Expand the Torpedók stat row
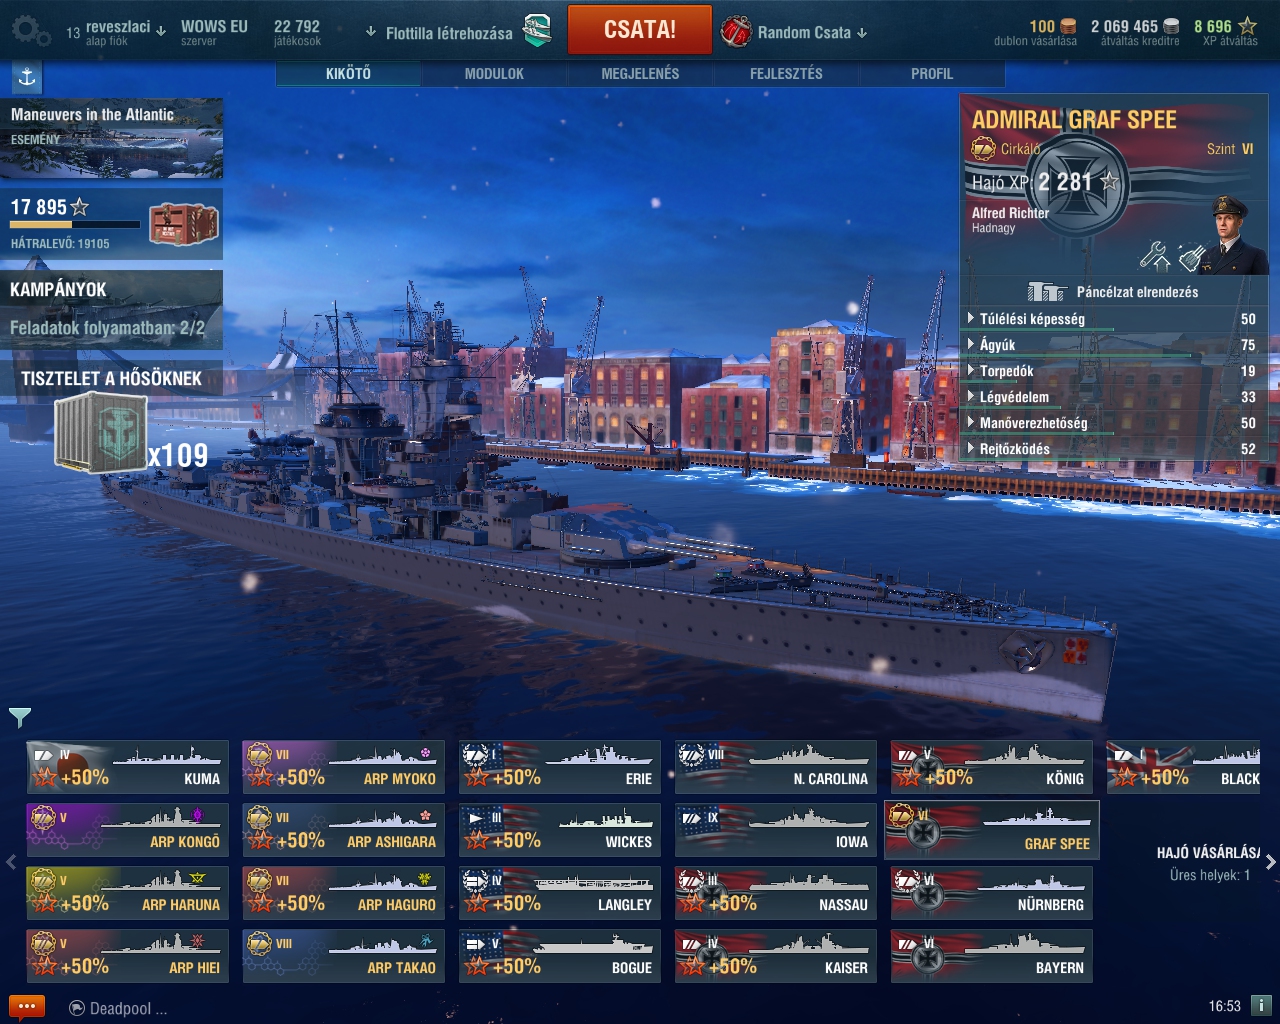The image size is (1280, 1024). click(1110, 371)
